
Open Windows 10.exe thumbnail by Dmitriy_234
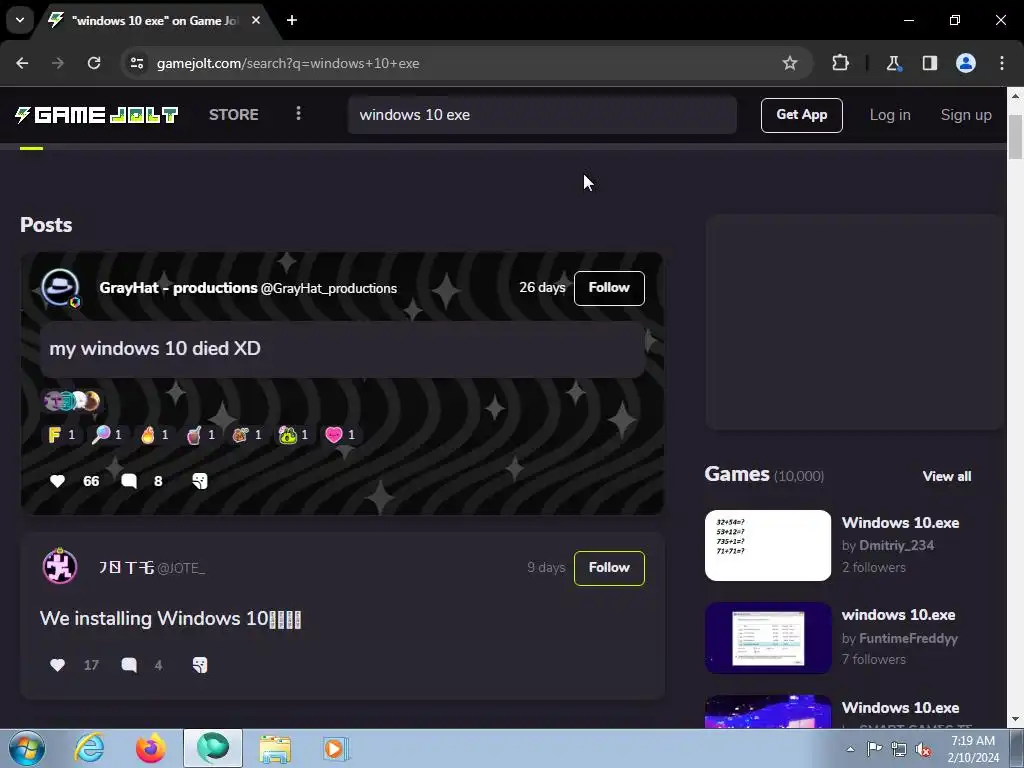pos(767,545)
